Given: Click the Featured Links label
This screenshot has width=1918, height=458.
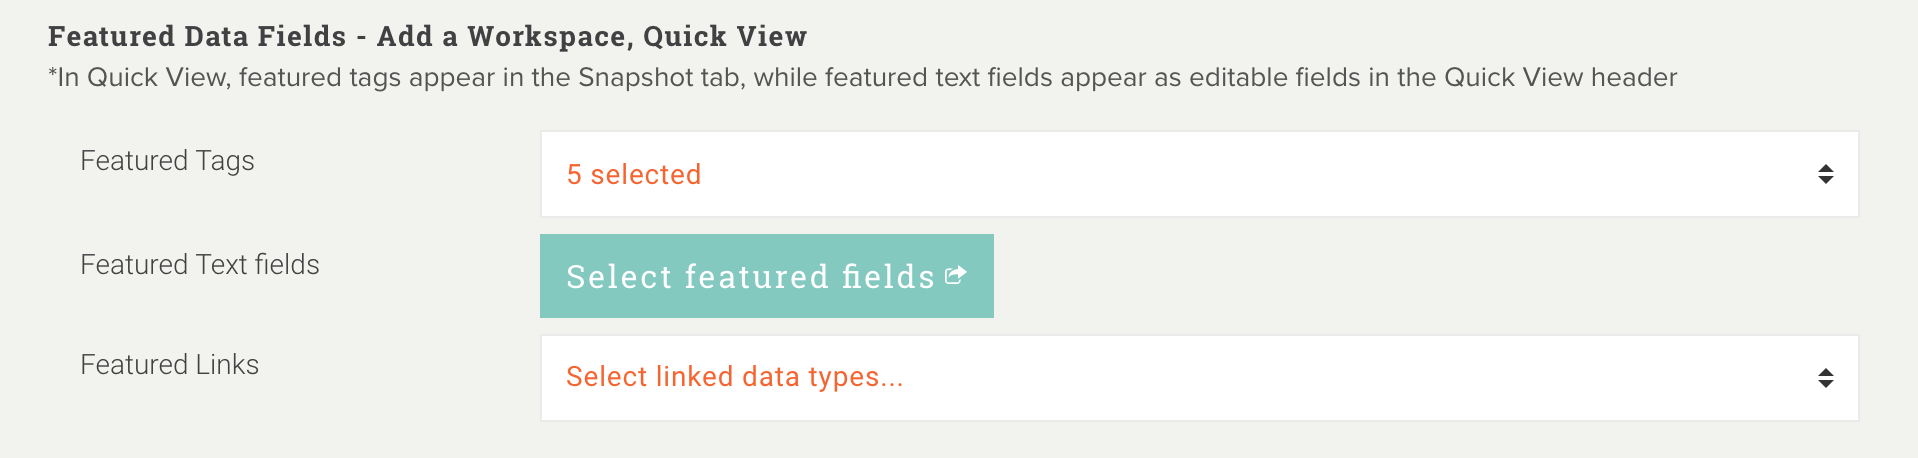Looking at the screenshot, I should (x=169, y=365).
